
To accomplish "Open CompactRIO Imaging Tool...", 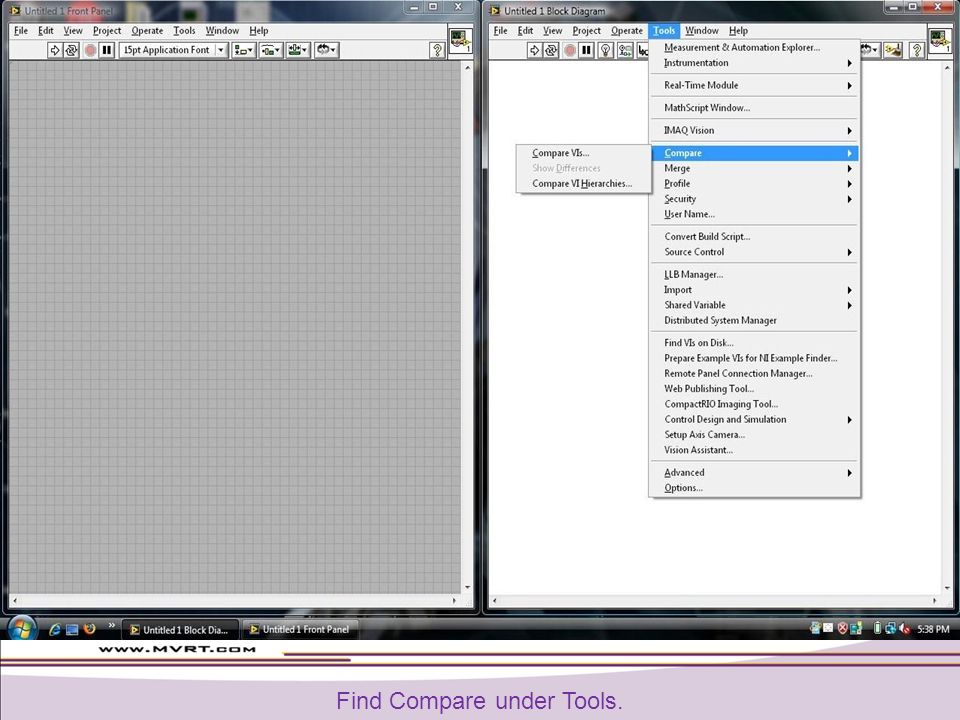I will tap(754, 404).
